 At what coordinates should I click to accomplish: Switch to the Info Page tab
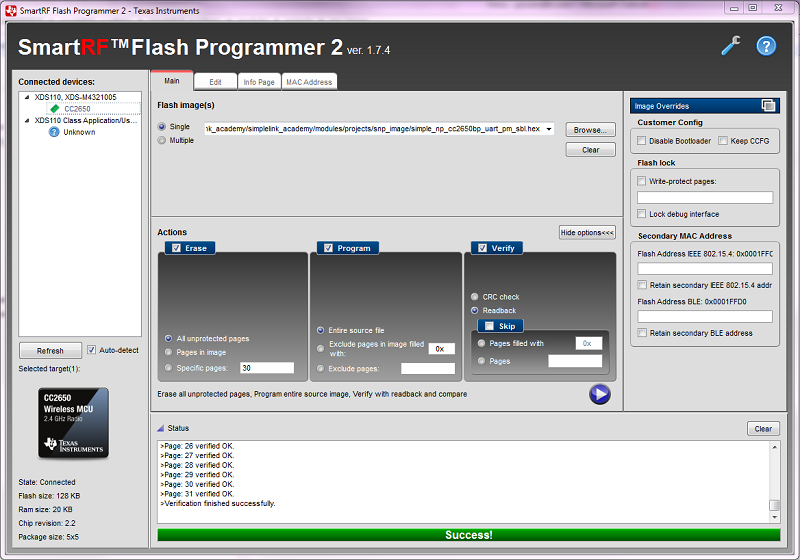click(259, 82)
